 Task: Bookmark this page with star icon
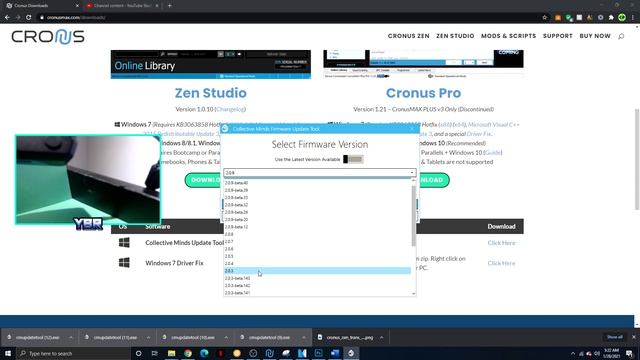544,18
